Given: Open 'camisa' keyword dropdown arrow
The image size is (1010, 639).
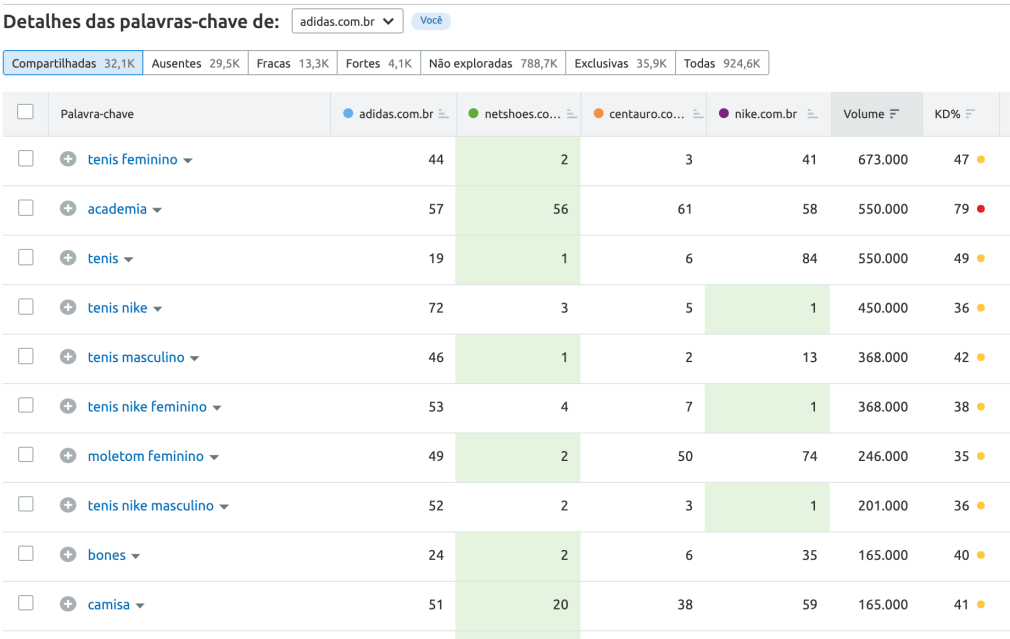Looking at the screenshot, I should tap(140, 606).
